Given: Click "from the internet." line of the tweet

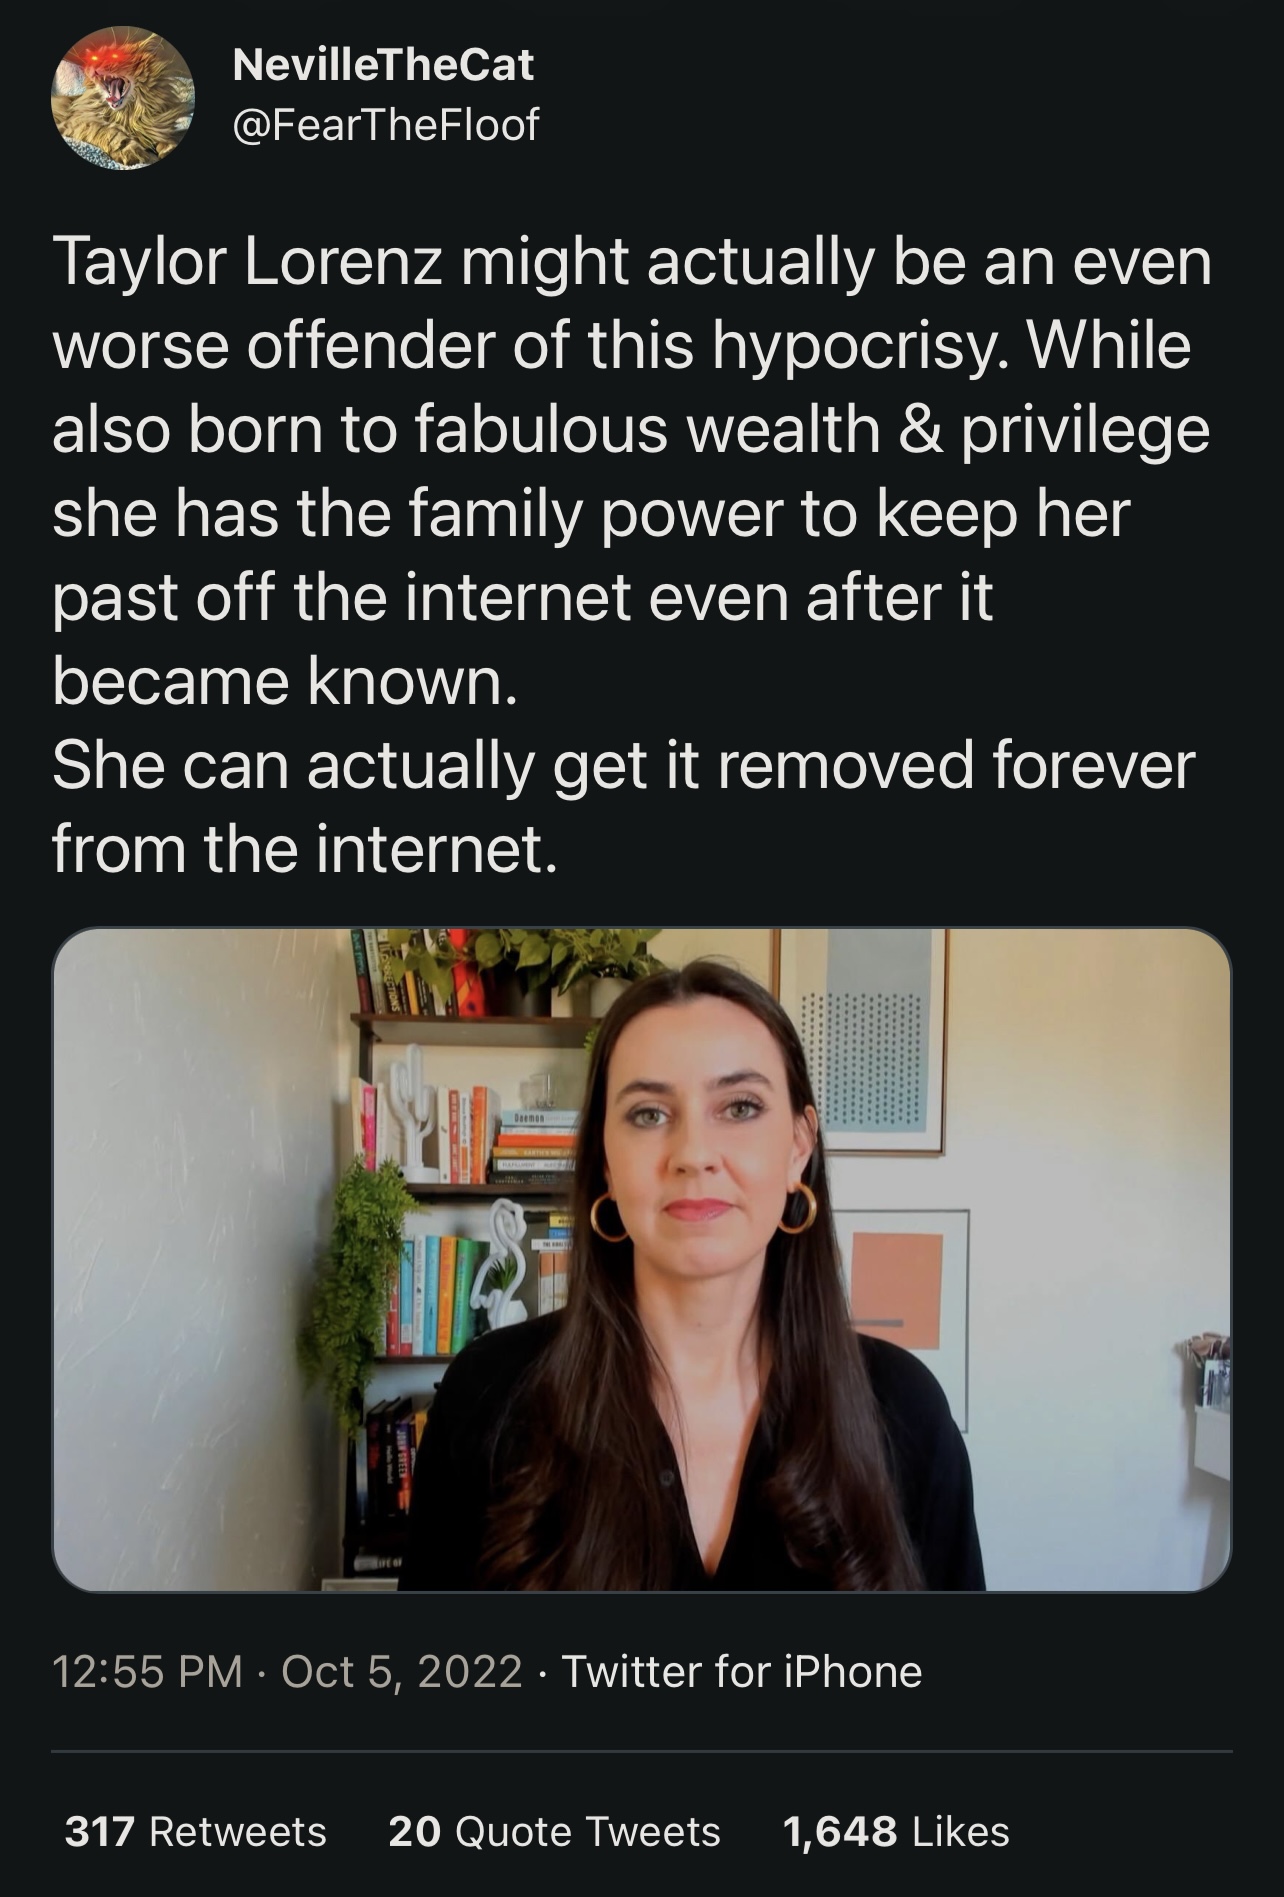Looking at the screenshot, I should coord(304,848).
